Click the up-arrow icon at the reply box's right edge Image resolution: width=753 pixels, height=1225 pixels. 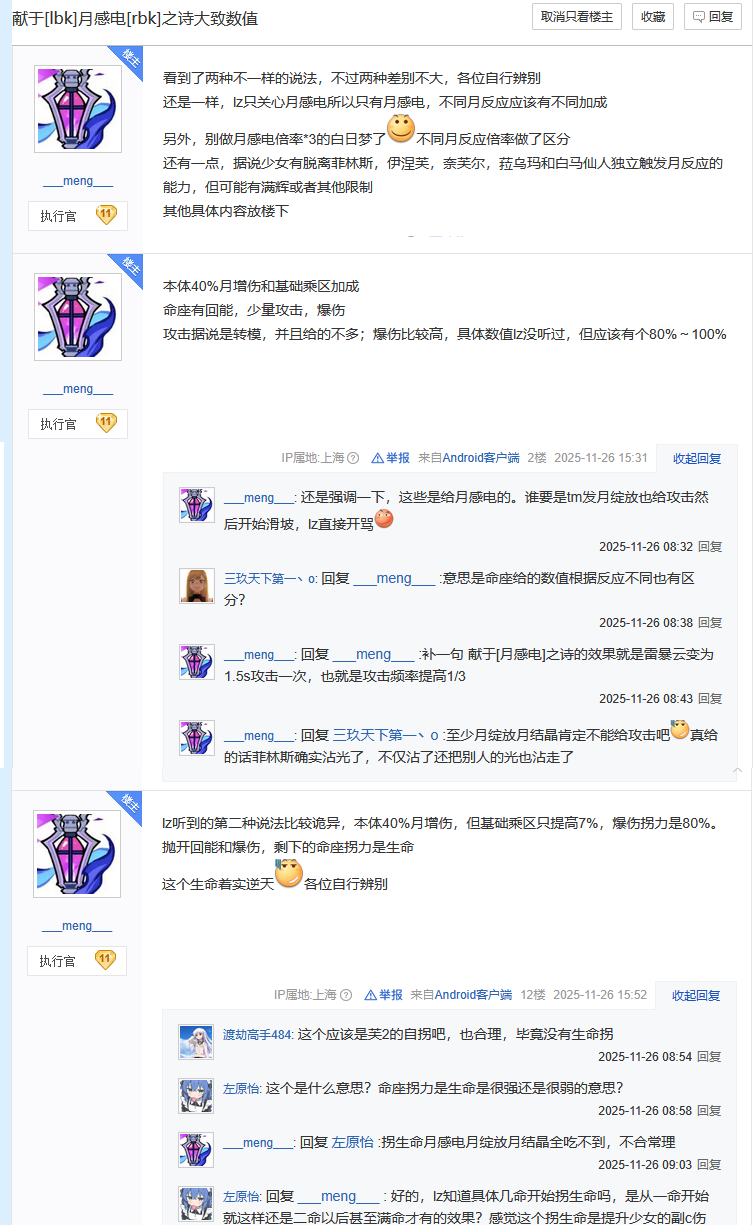coord(738,770)
